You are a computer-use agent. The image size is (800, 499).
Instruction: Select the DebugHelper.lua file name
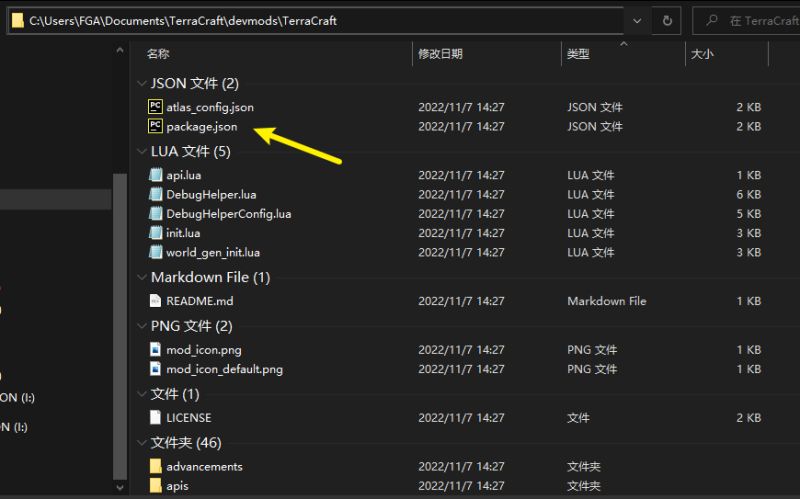coord(211,194)
